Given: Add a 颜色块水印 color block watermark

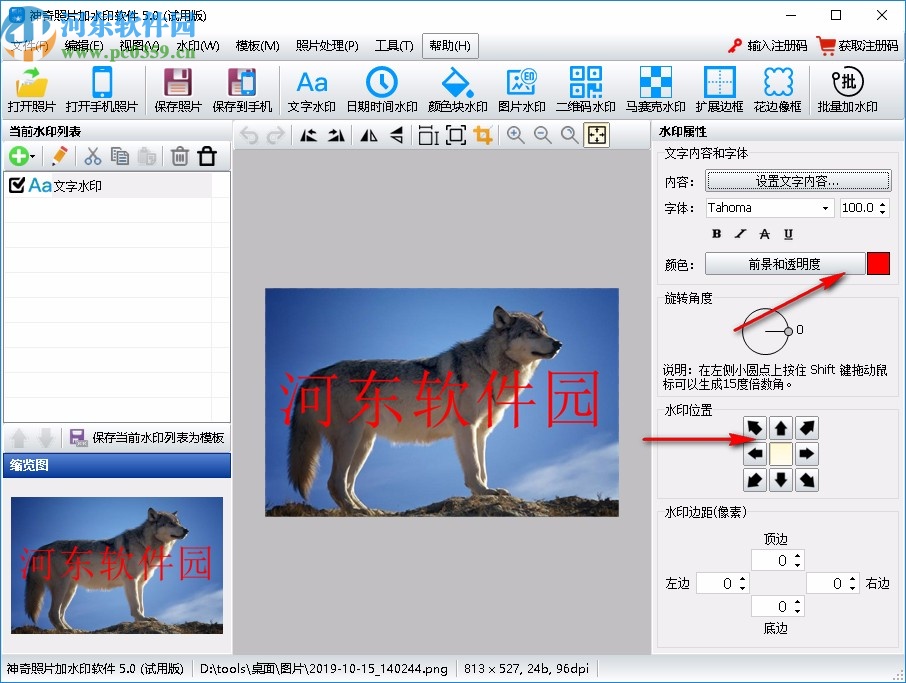Looking at the screenshot, I should click(458, 90).
